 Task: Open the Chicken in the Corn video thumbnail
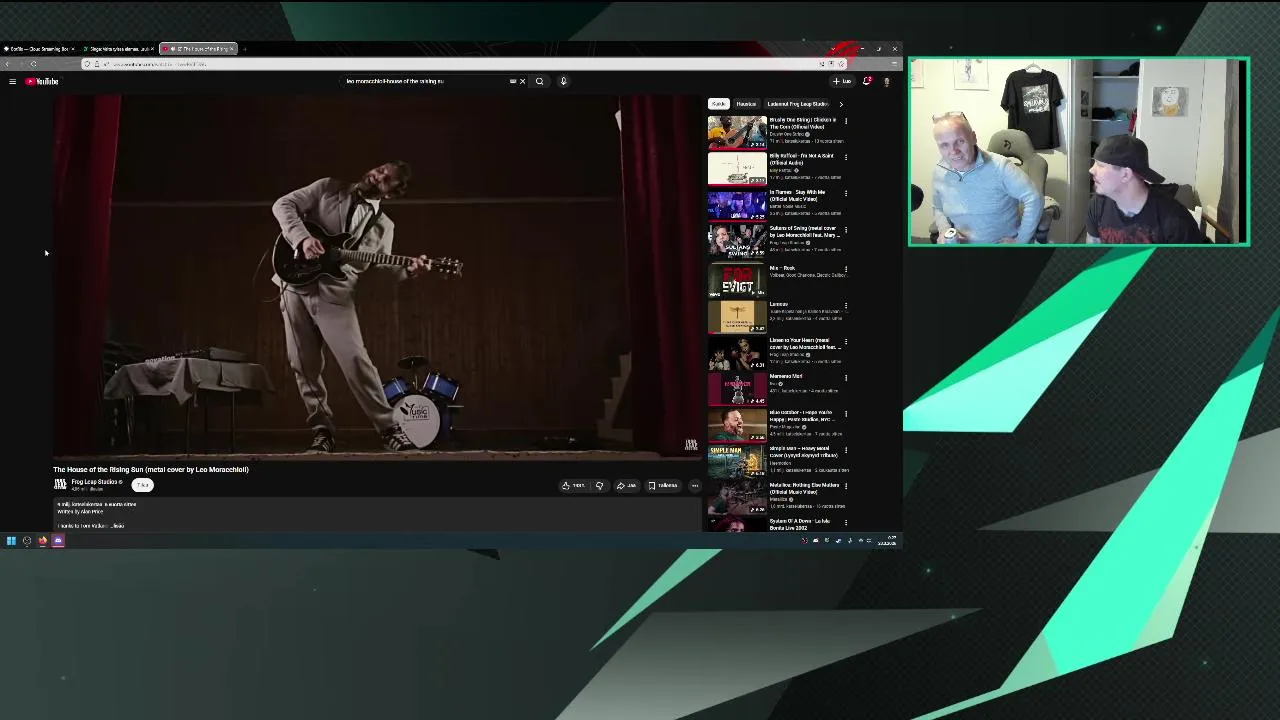[x=737, y=131]
